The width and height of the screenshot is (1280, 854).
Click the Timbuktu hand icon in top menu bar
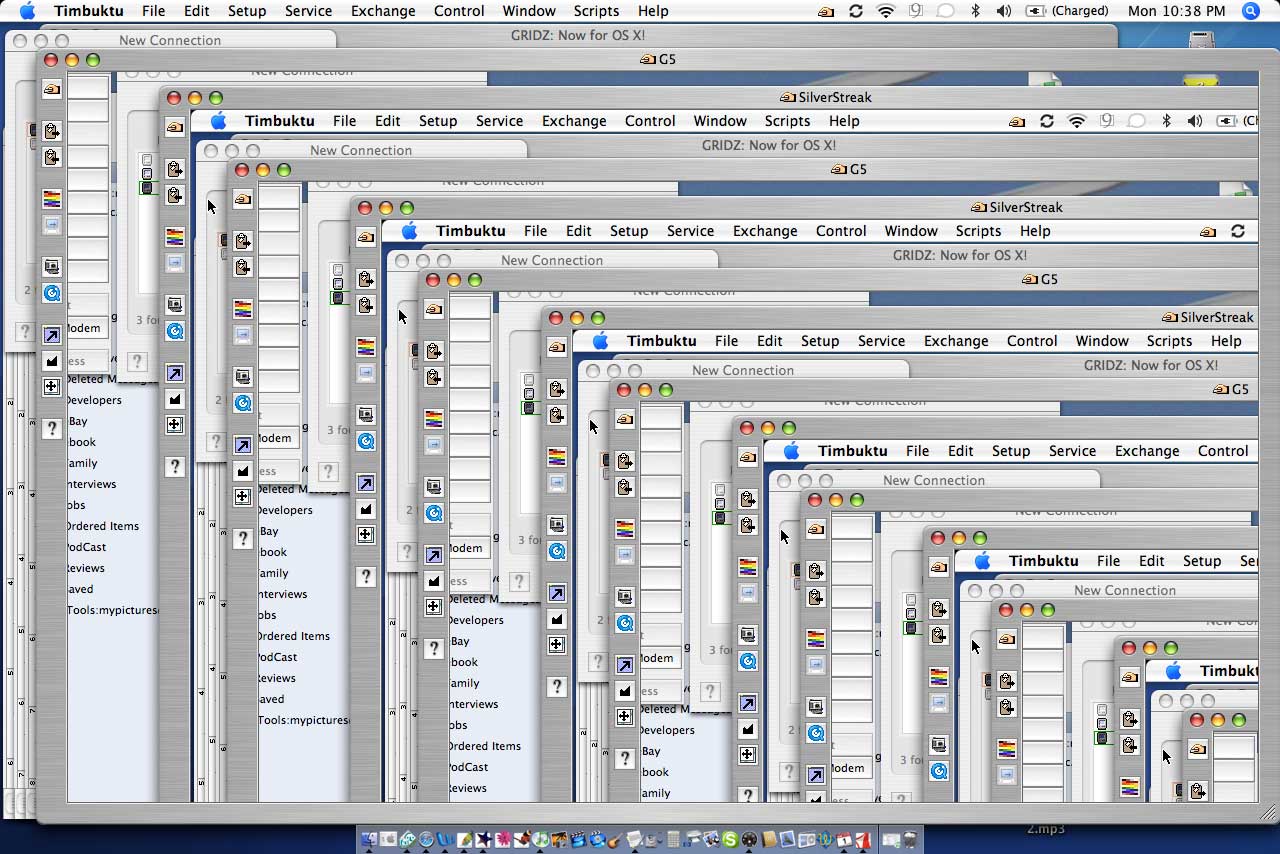[826, 11]
